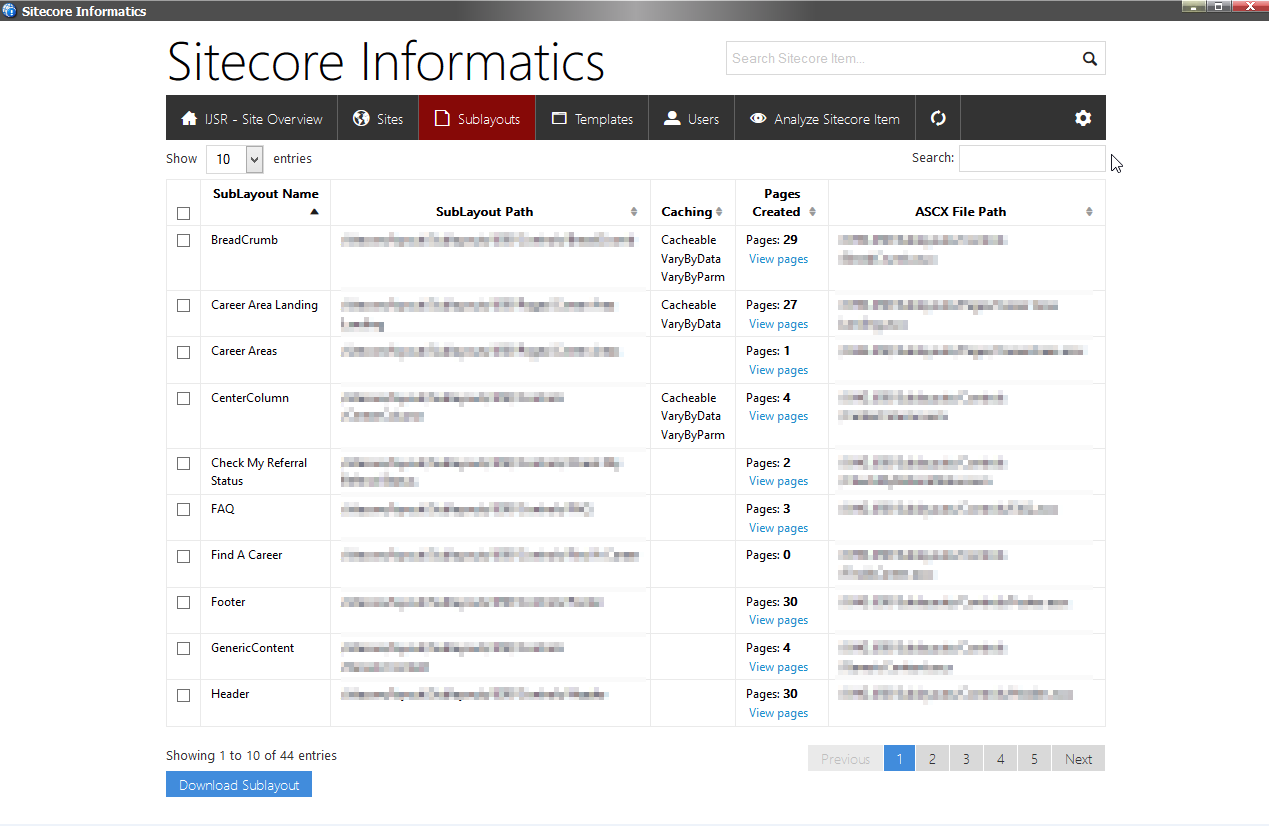
Task: Click the GenericContent sublayout name
Action: (x=252, y=648)
